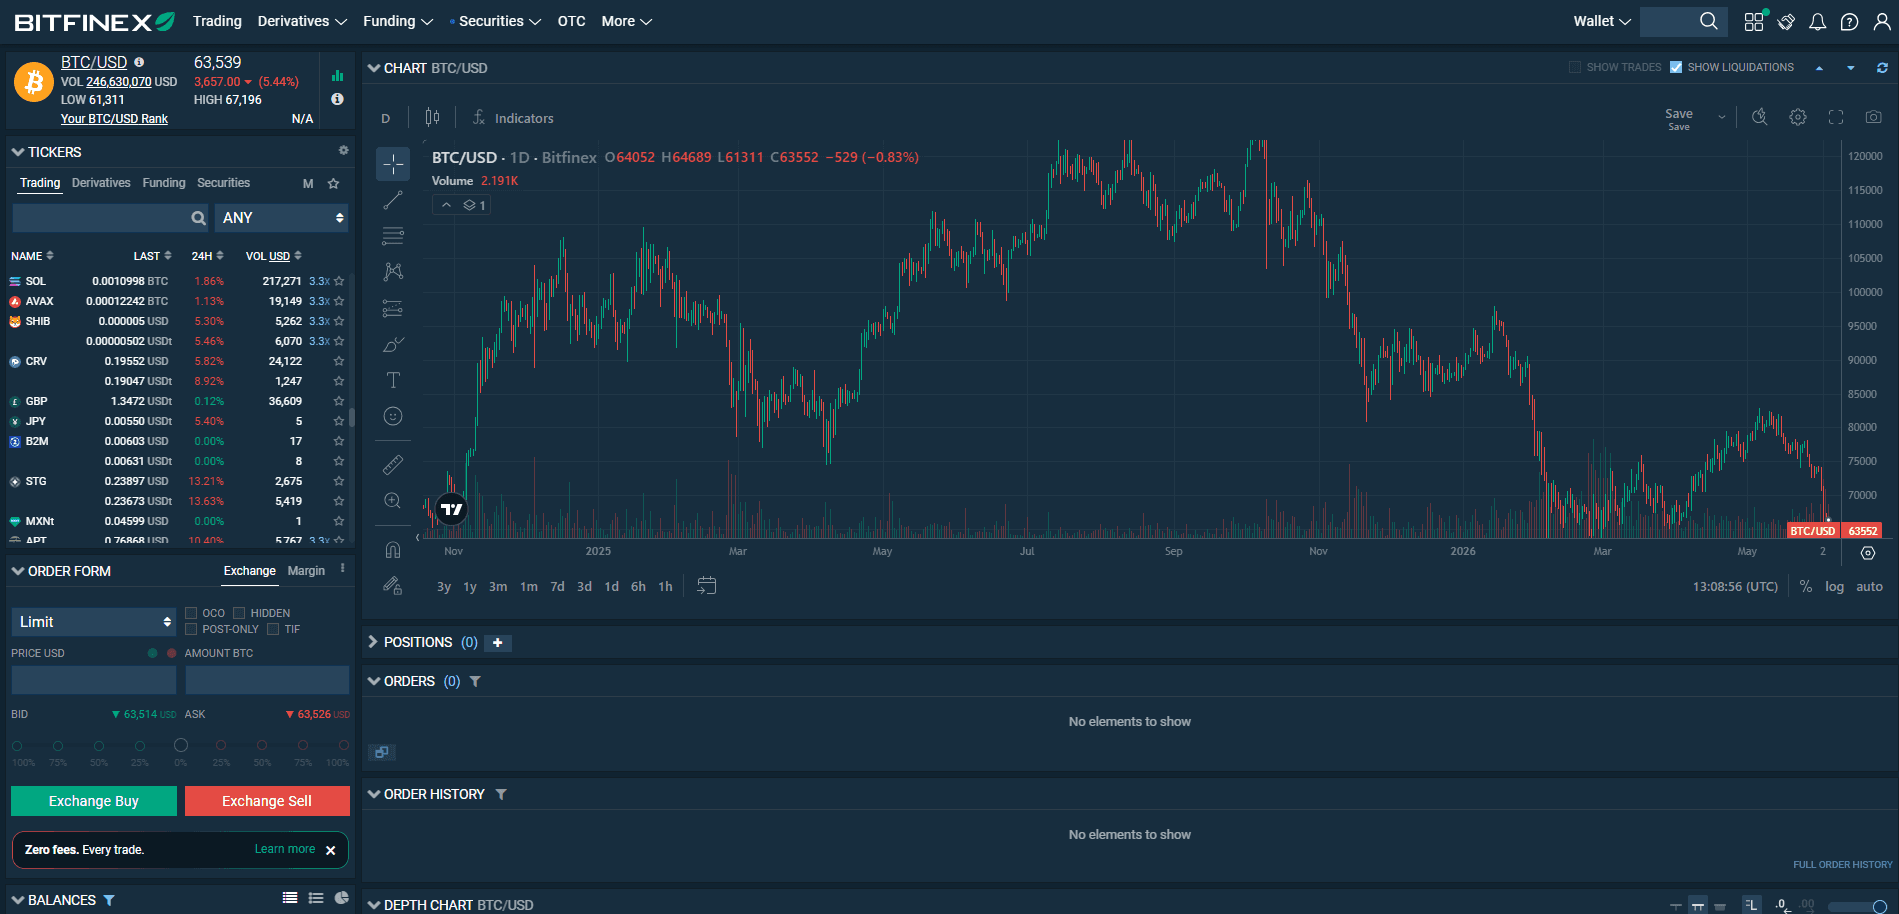Lock all drawing tools
Viewport: 1899px width, 914px height.
coord(393,585)
